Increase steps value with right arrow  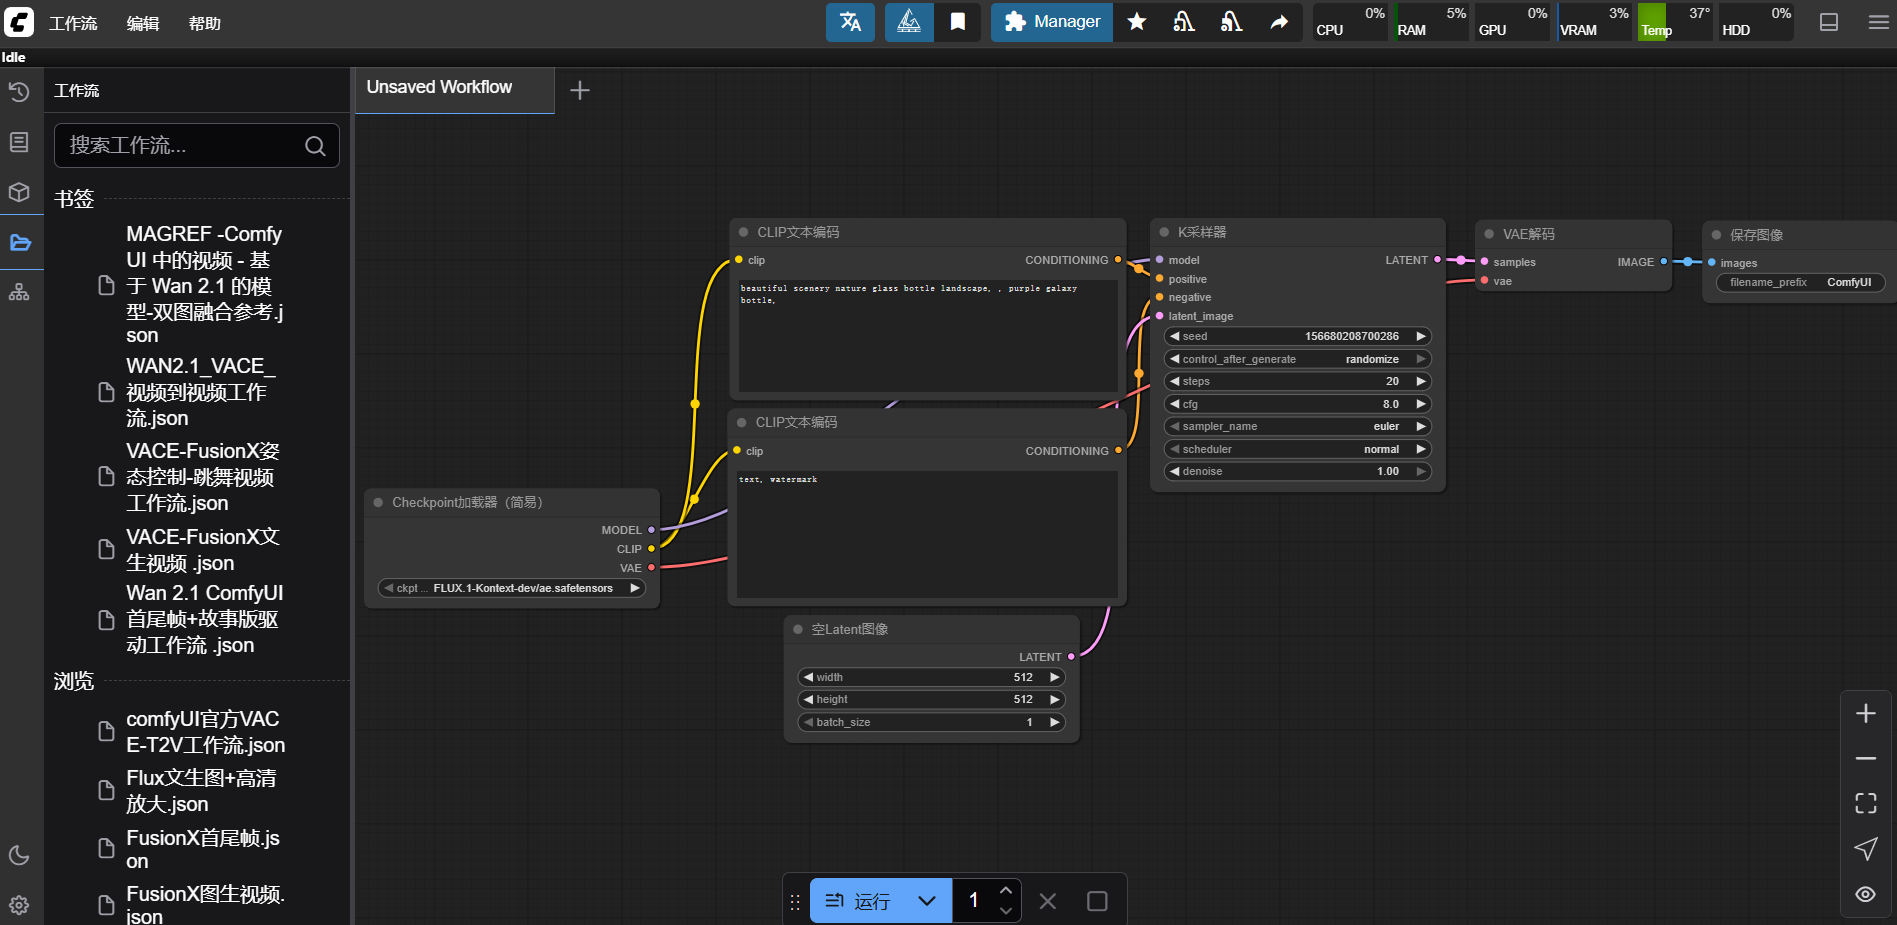click(1420, 381)
